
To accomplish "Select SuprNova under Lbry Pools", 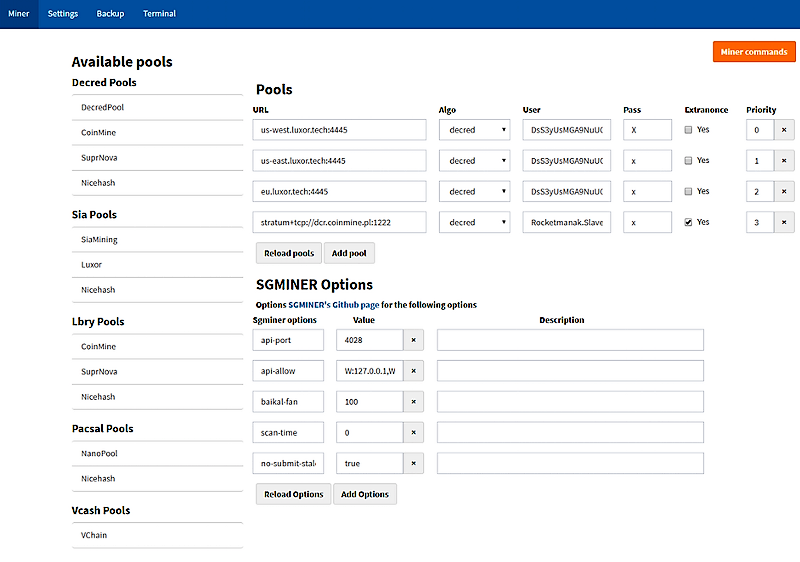I will click(x=157, y=372).
